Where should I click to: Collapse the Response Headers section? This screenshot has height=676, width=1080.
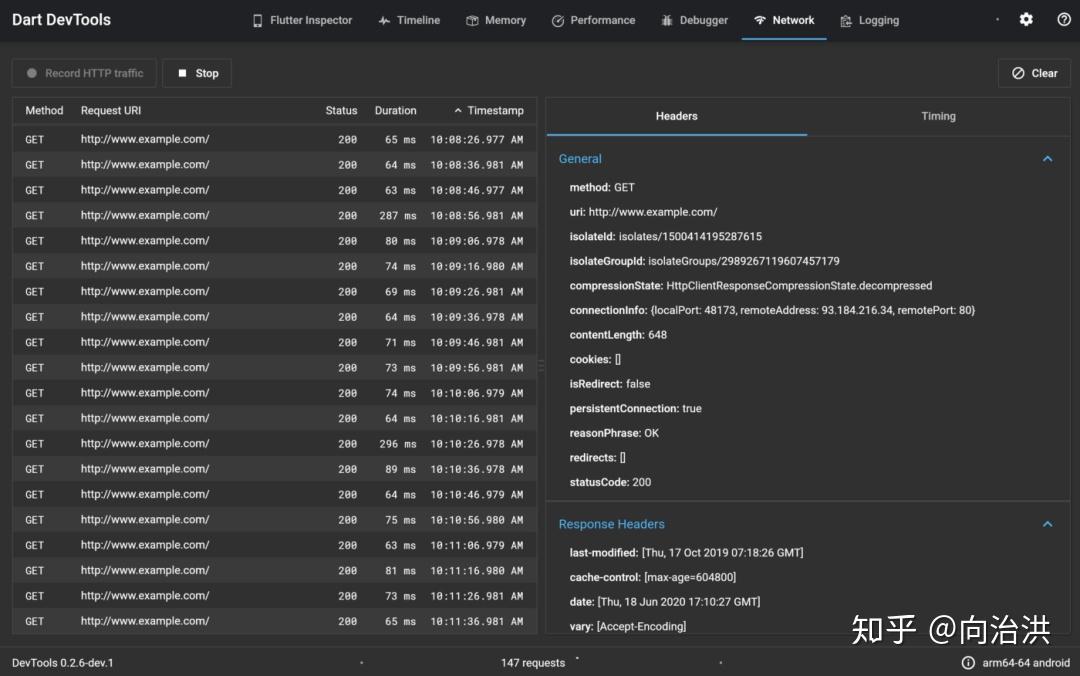pos(1047,524)
